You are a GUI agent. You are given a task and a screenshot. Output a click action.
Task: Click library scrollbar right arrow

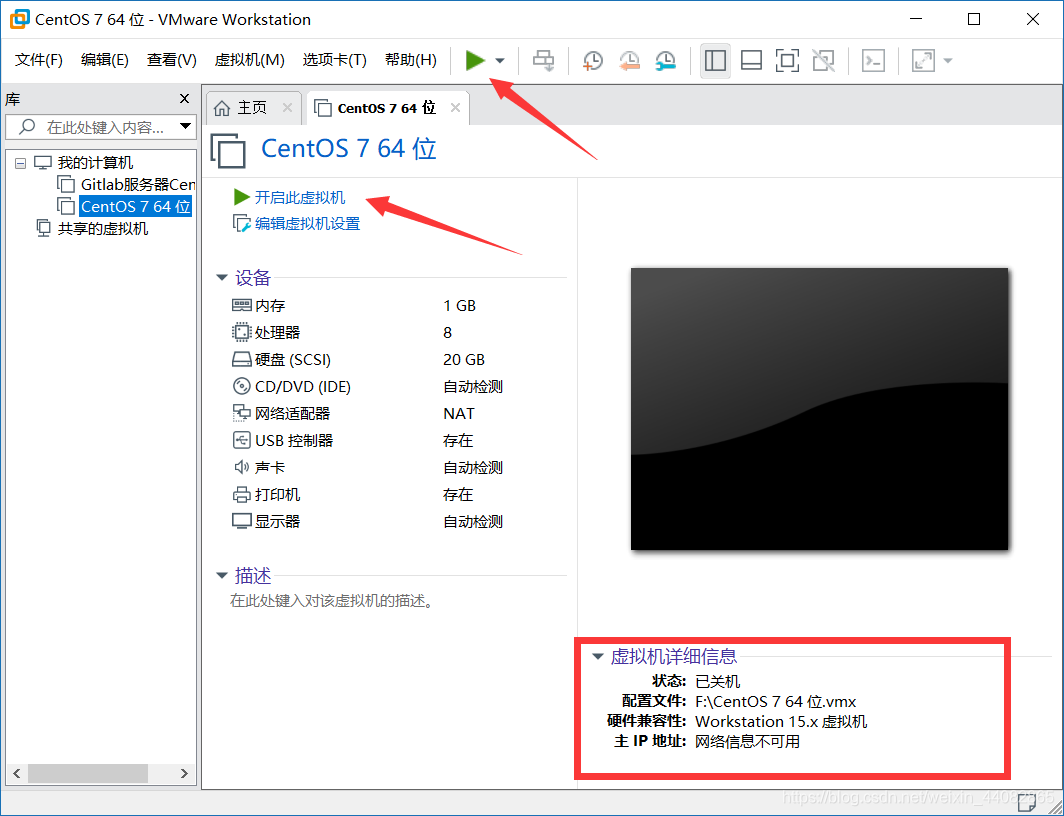coord(184,773)
